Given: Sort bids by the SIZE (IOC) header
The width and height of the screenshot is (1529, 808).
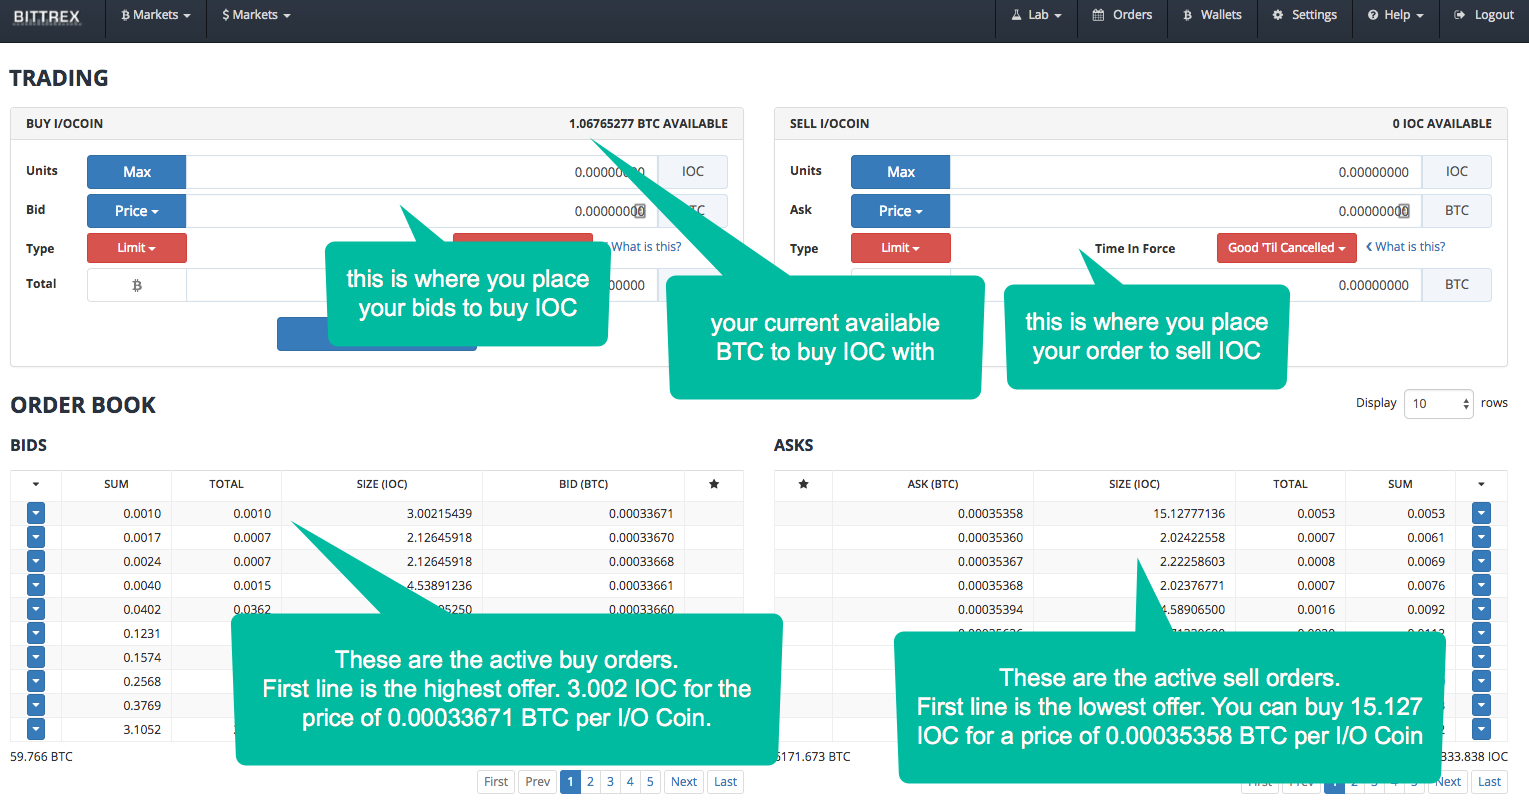Looking at the screenshot, I should (382, 484).
